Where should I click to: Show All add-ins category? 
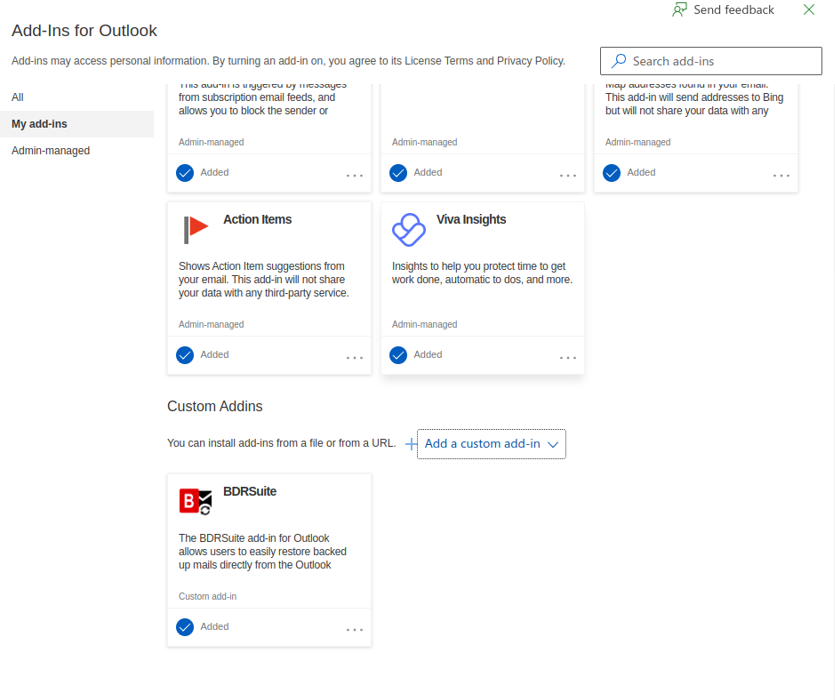(x=18, y=97)
